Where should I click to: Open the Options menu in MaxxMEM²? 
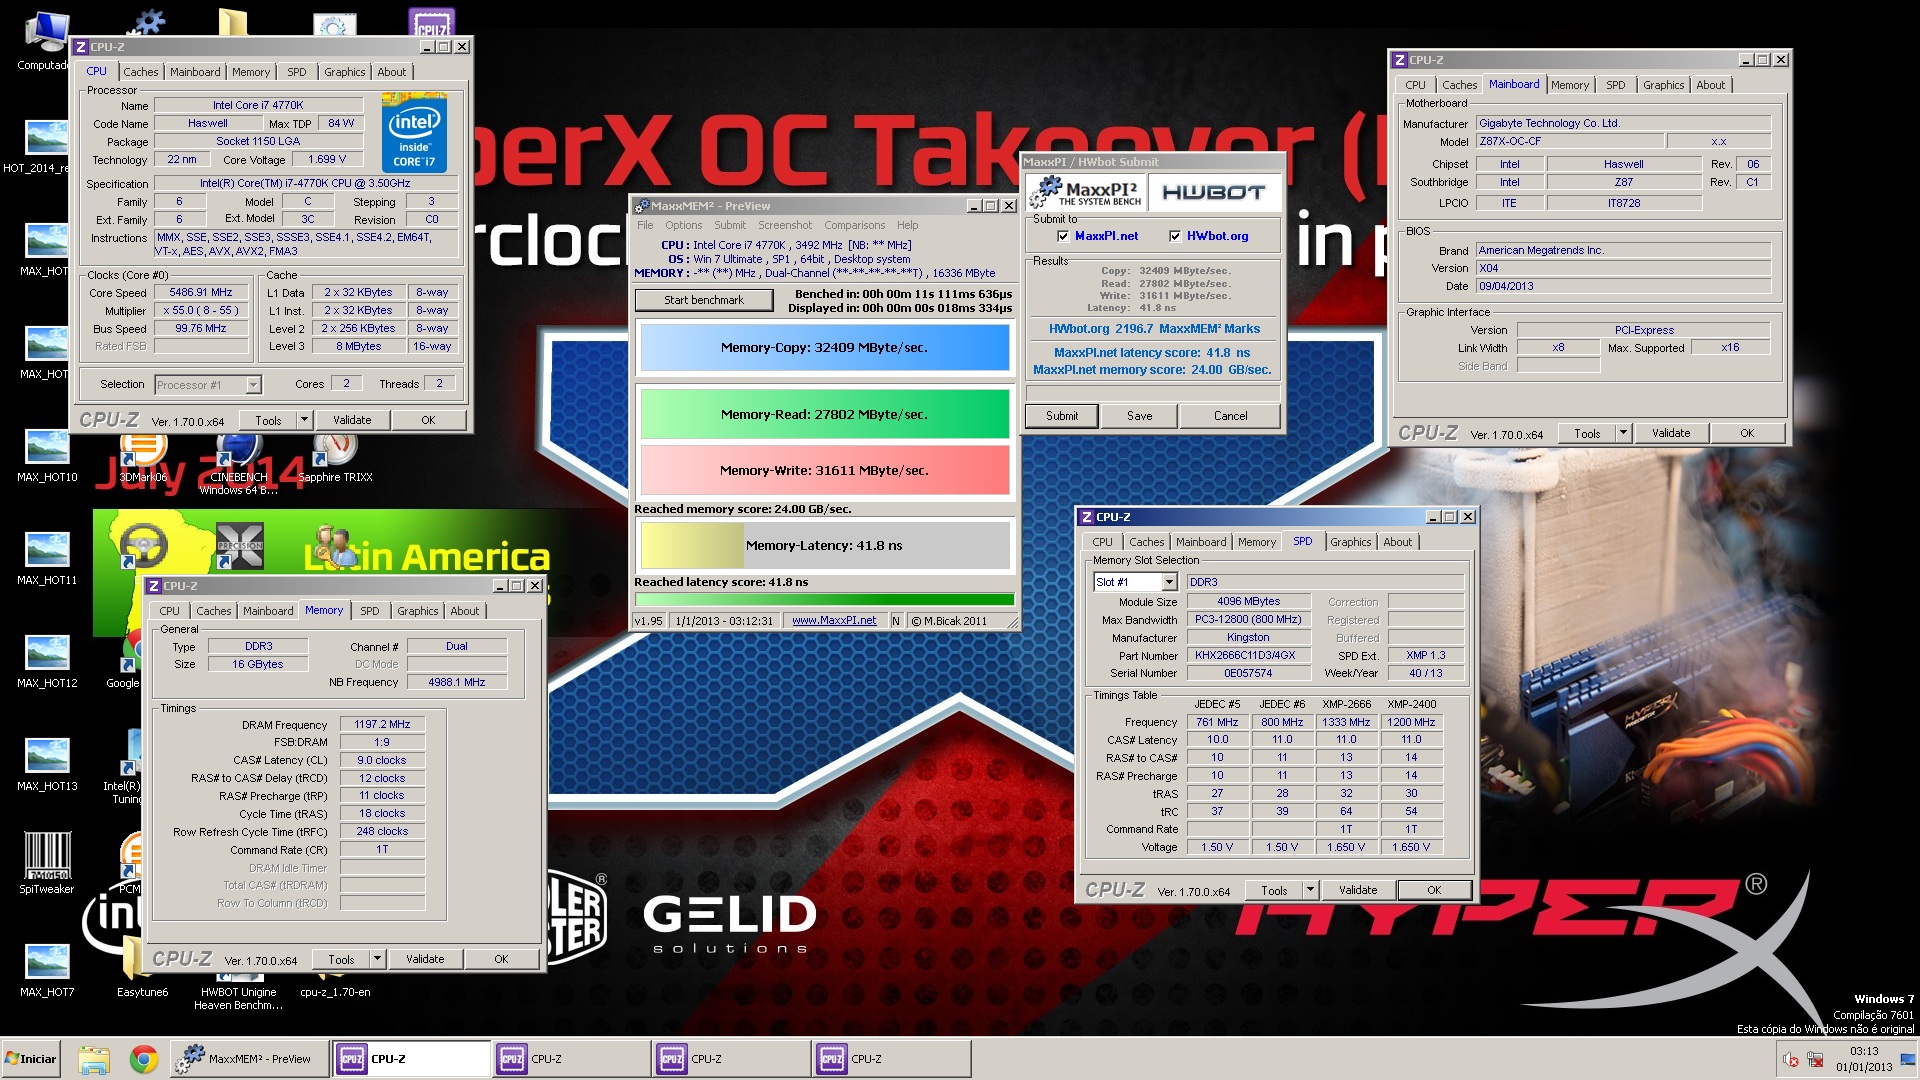(683, 225)
